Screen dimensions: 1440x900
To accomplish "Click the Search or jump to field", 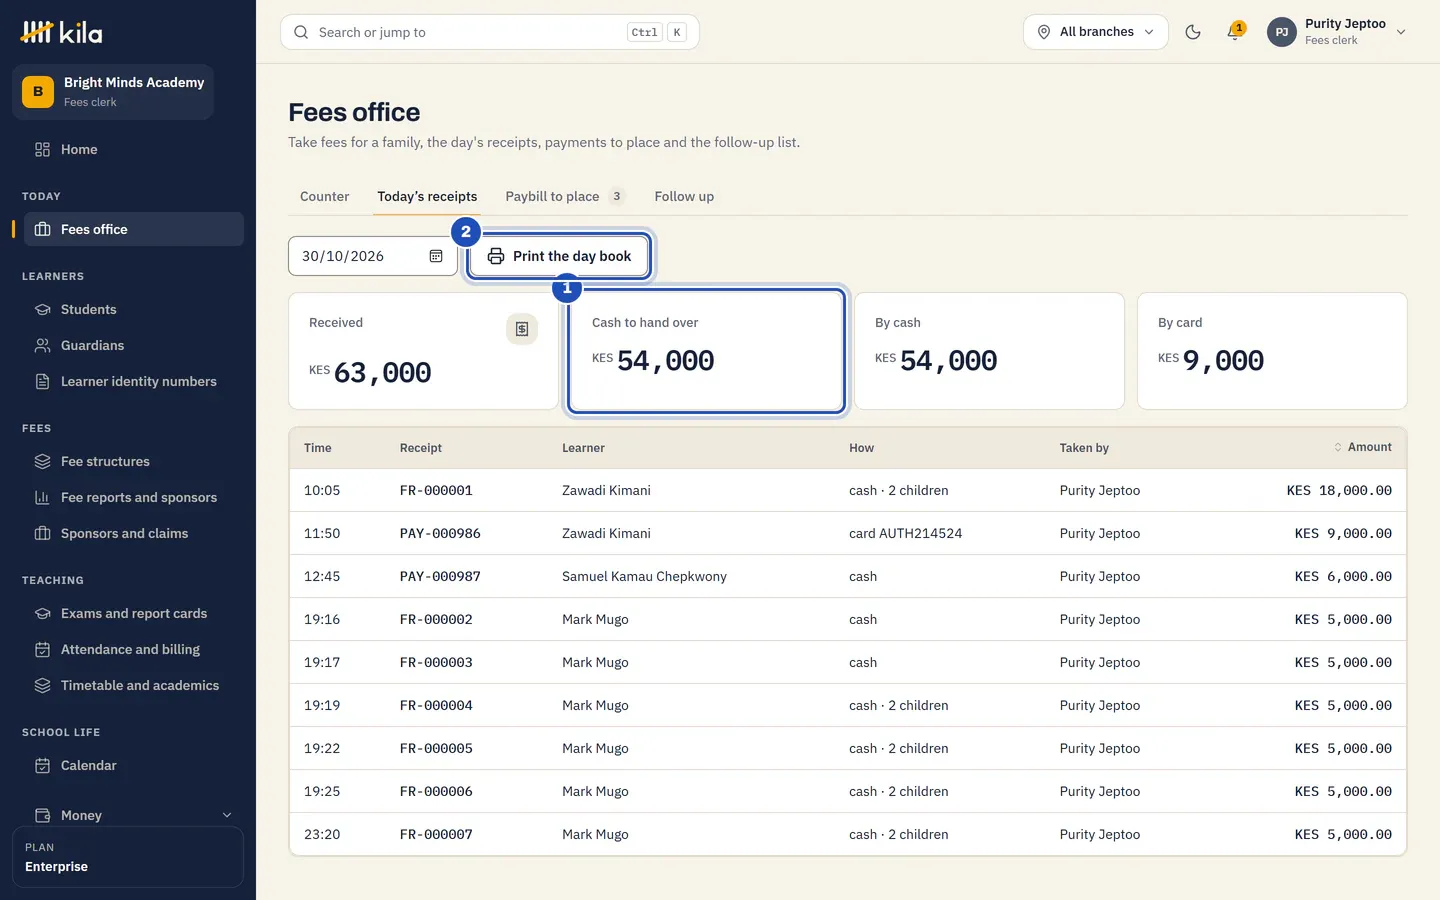I will point(490,32).
